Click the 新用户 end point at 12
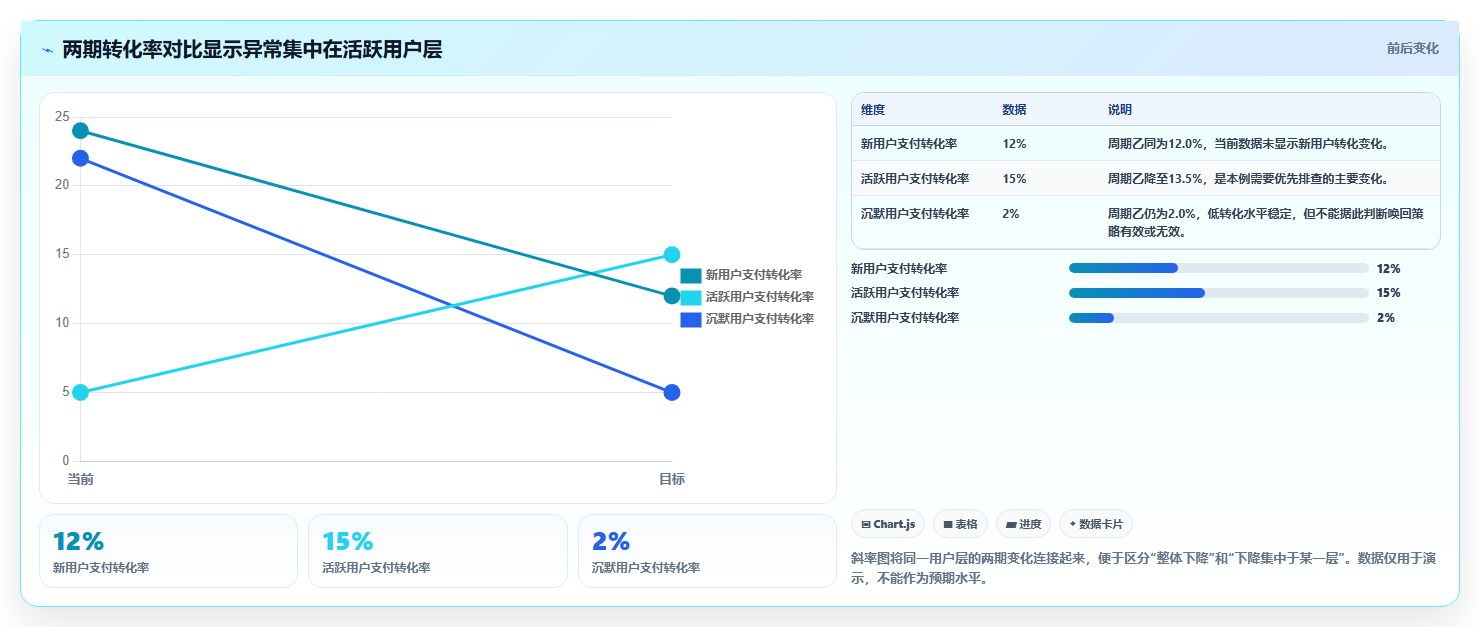Viewport: 1480px width, 627px height. click(x=672, y=296)
